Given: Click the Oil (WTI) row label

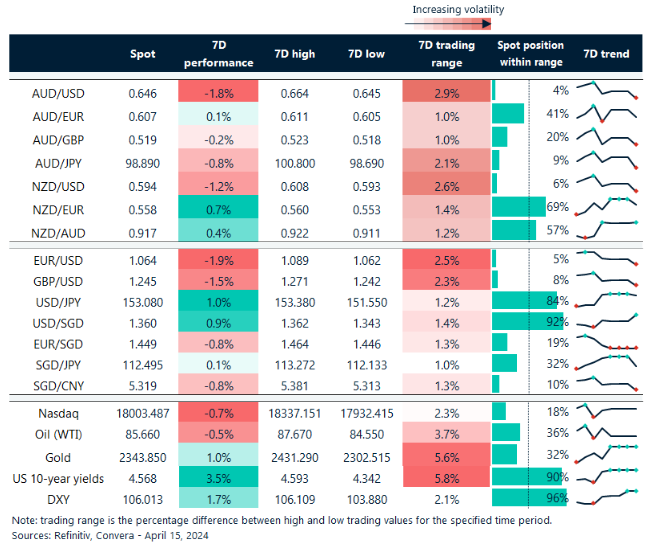Looking at the screenshot, I should click(x=57, y=432).
